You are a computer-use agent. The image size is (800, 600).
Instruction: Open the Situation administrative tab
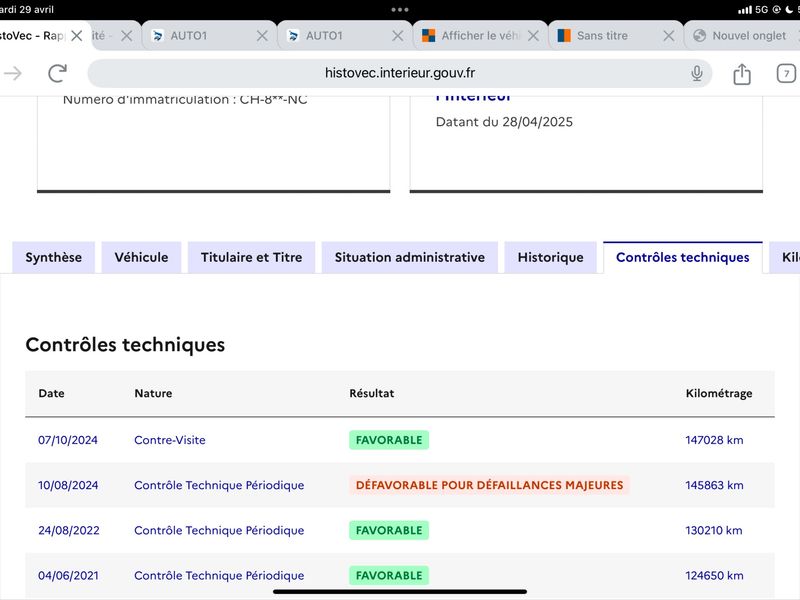410,257
